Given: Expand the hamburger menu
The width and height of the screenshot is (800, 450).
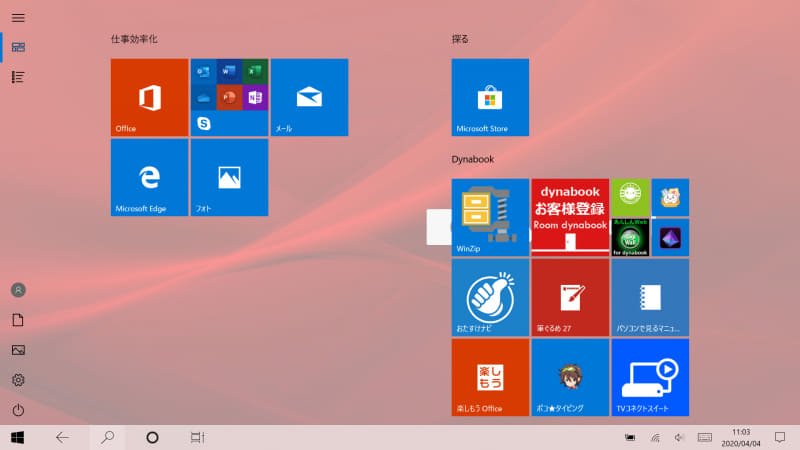Looking at the screenshot, I should pyautogui.click(x=18, y=18).
